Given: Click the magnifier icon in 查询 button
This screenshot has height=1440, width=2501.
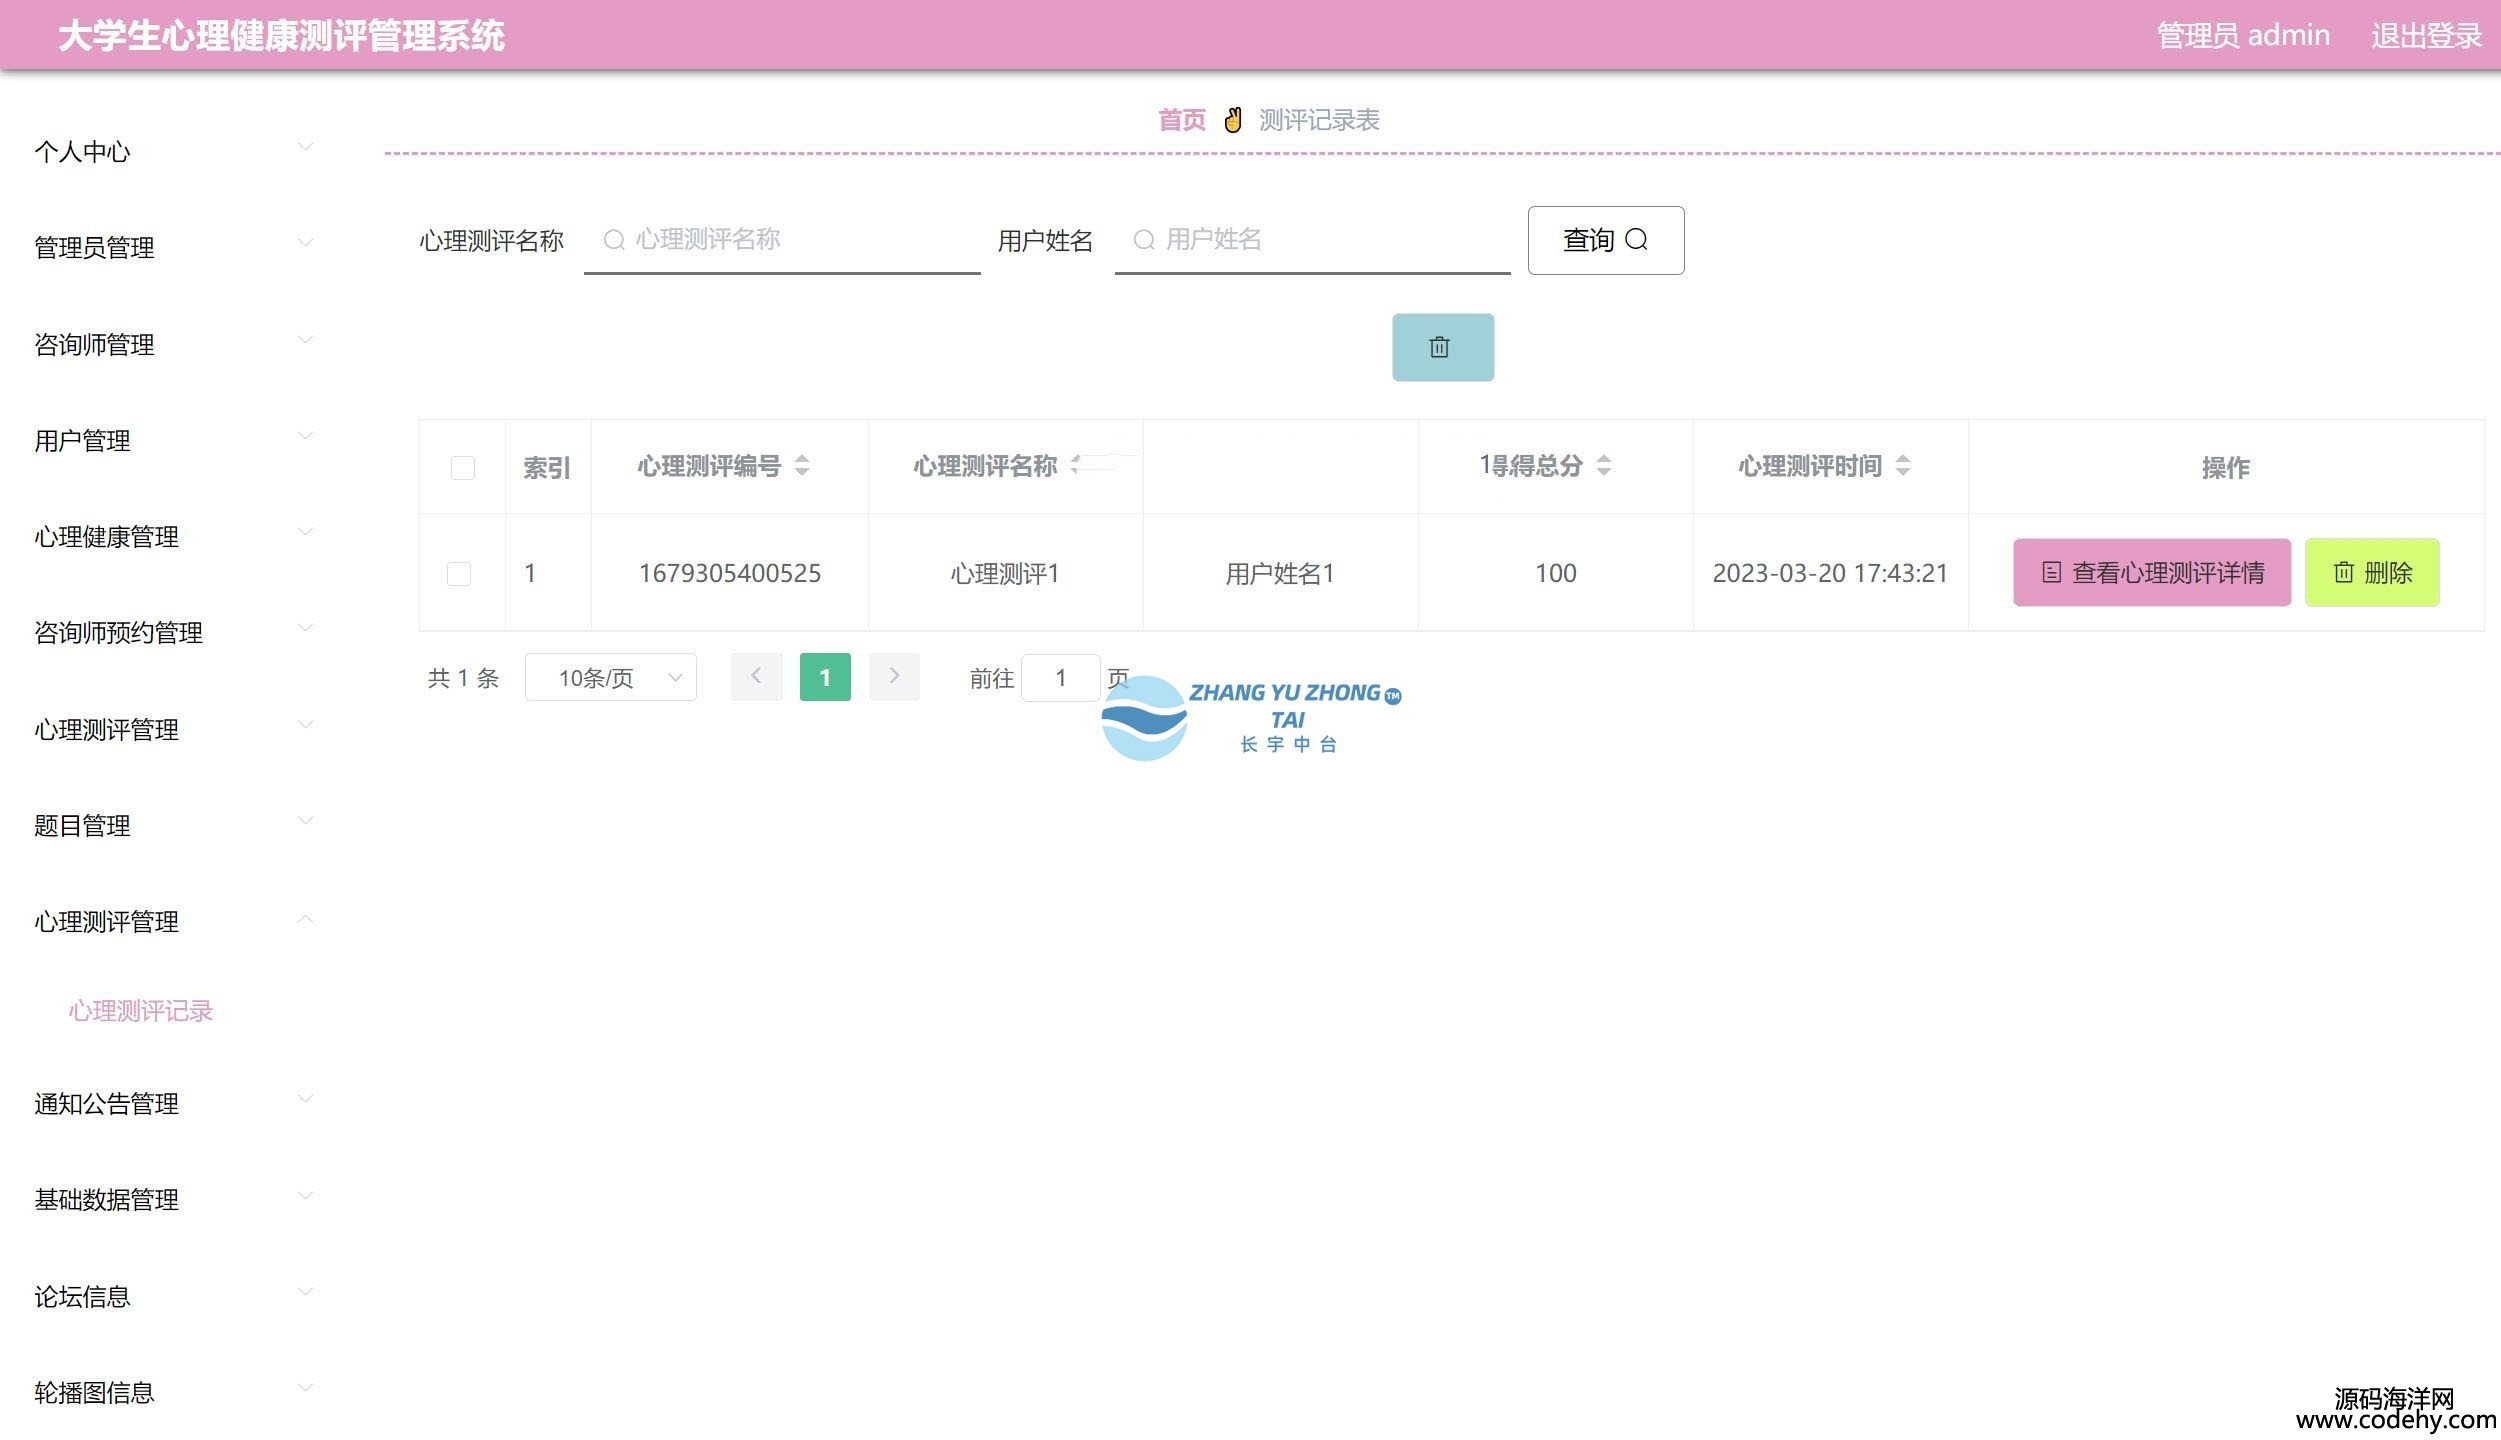Looking at the screenshot, I should click(1636, 240).
